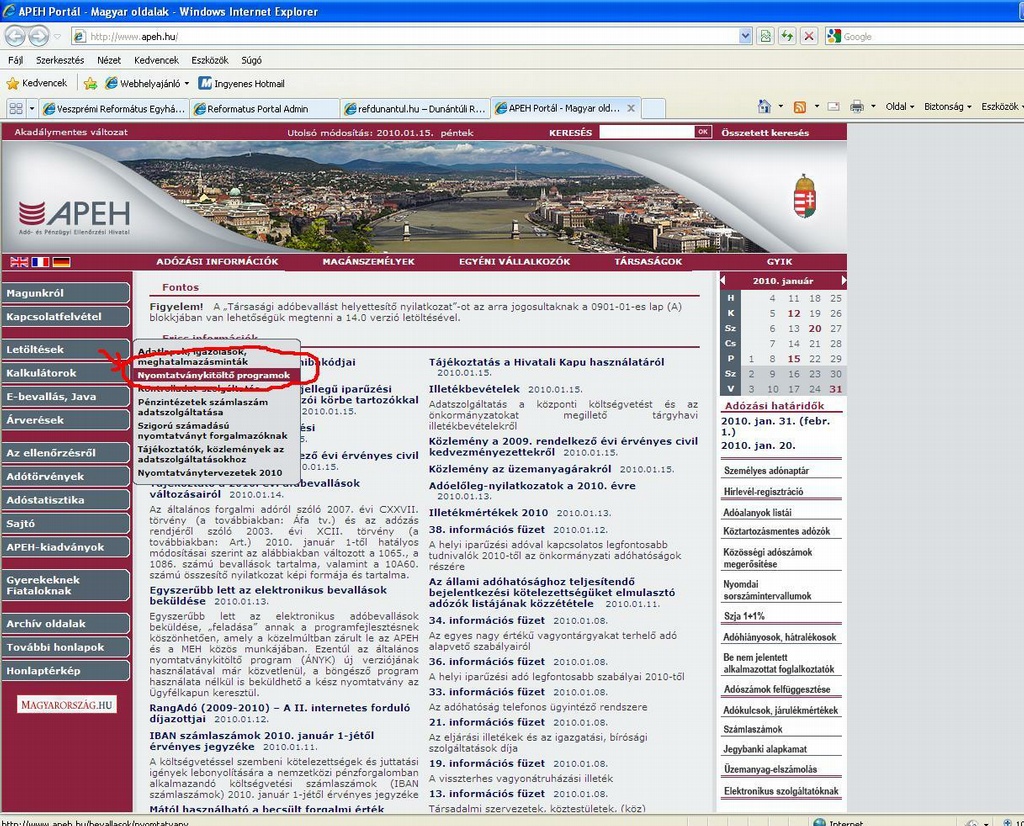This screenshot has height=826, width=1024.
Task: Open the Személyes adónaptár link
Action: [x=766, y=471]
